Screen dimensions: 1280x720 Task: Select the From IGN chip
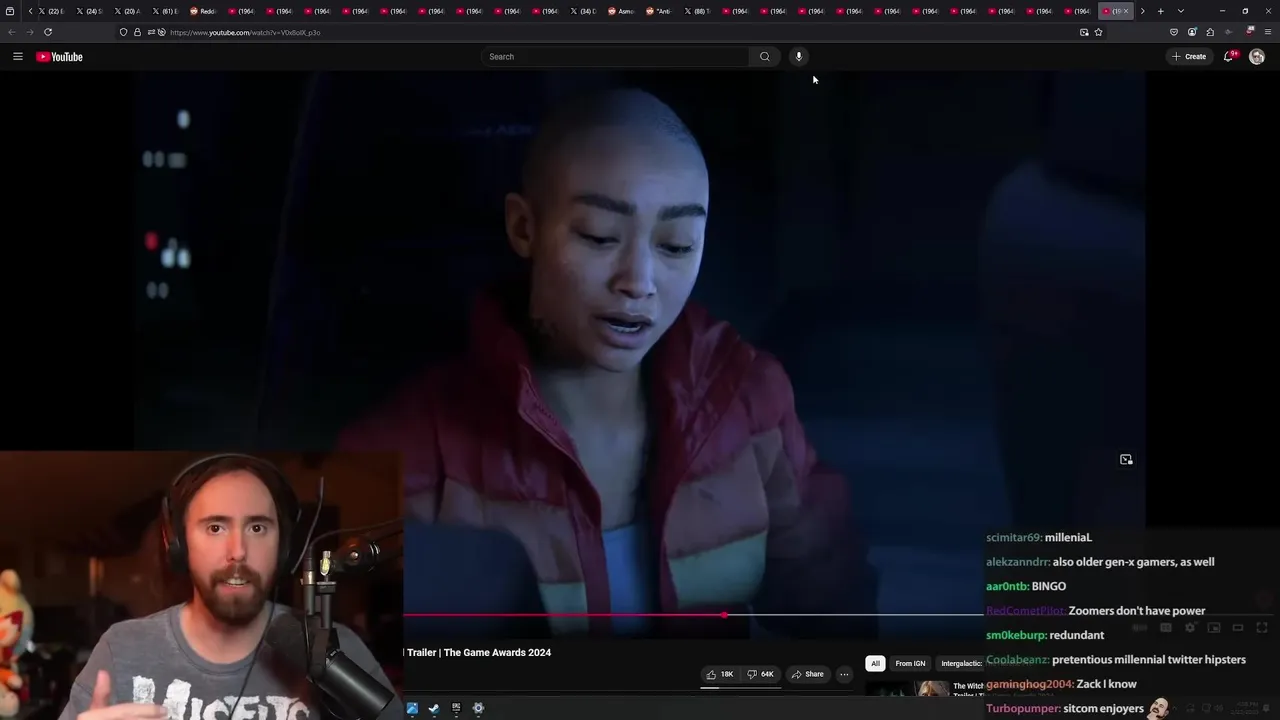(x=910, y=664)
